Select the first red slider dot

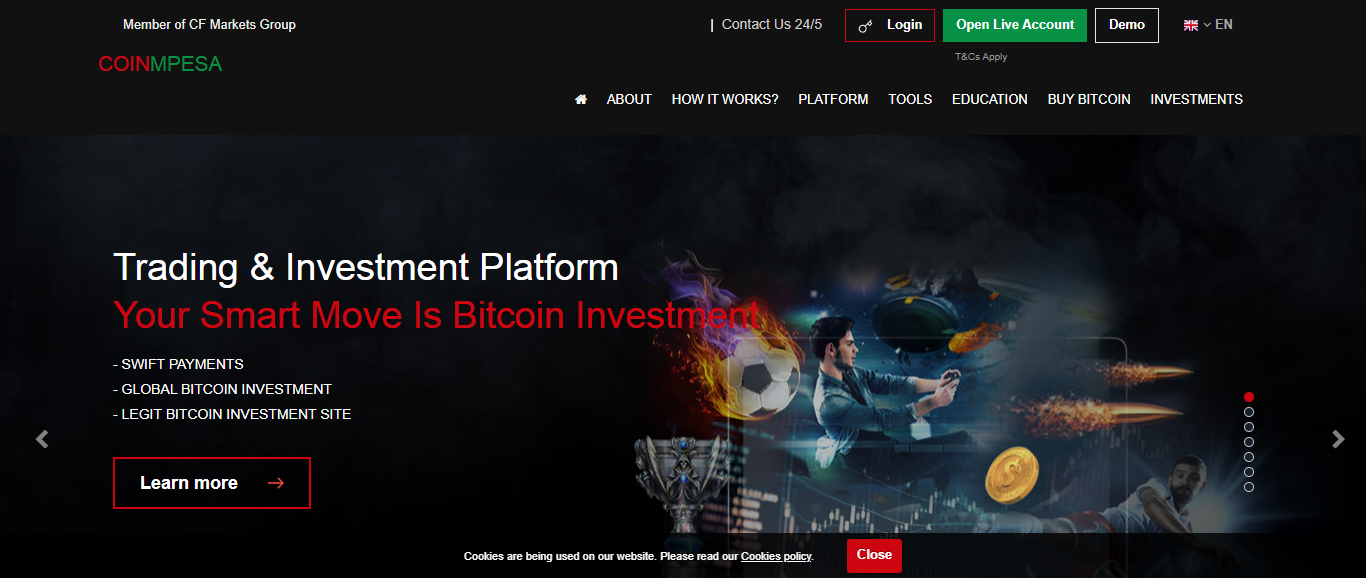click(1249, 397)
